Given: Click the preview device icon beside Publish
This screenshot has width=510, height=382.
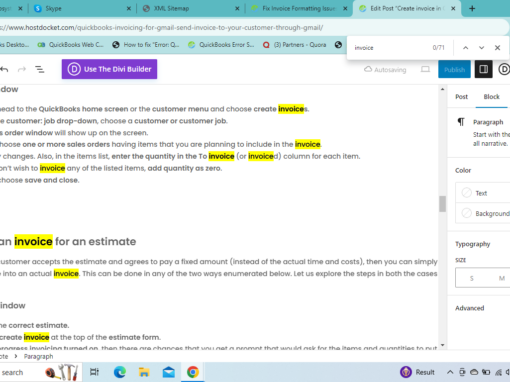Looking at the screenshot, I should pos(425,69).
